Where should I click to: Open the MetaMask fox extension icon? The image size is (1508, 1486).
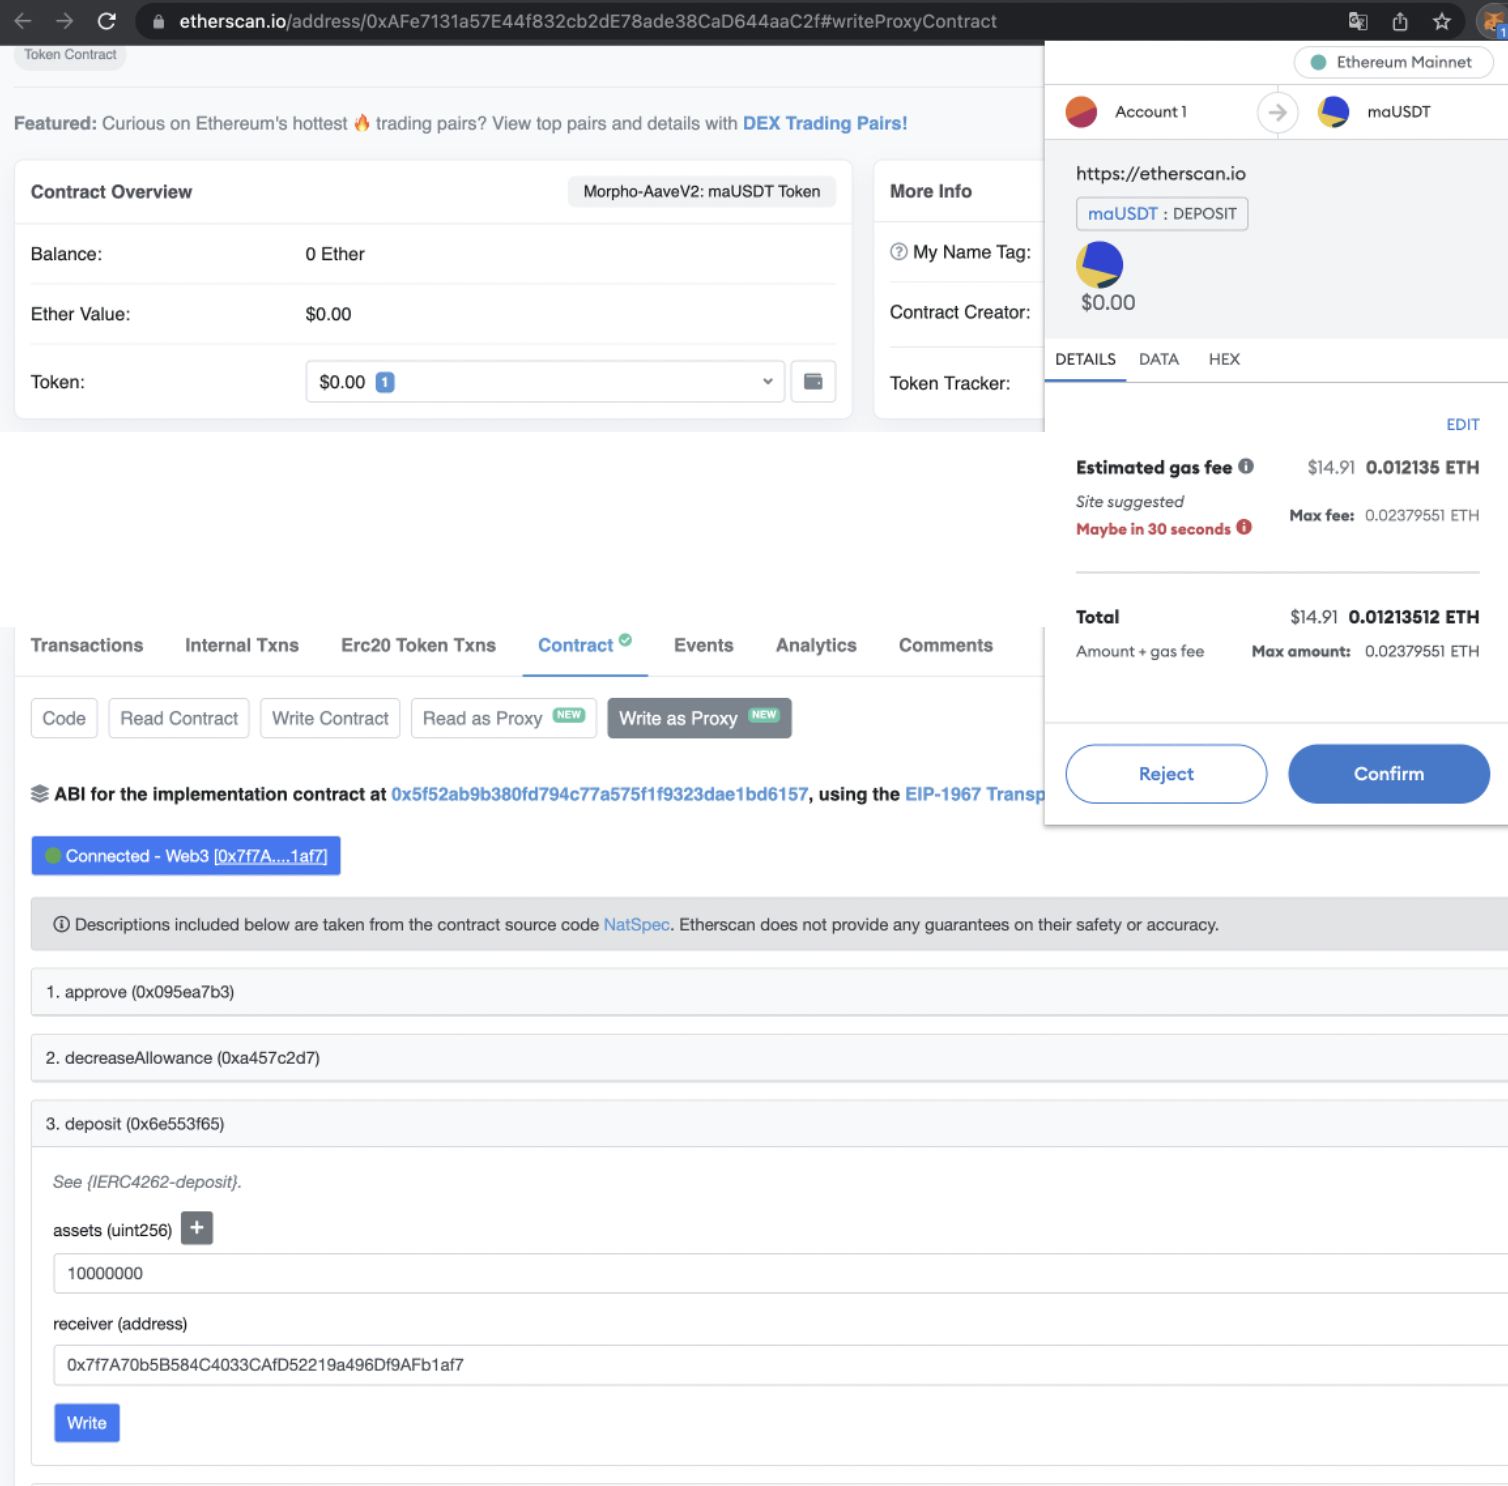[x=1492, y=21]
